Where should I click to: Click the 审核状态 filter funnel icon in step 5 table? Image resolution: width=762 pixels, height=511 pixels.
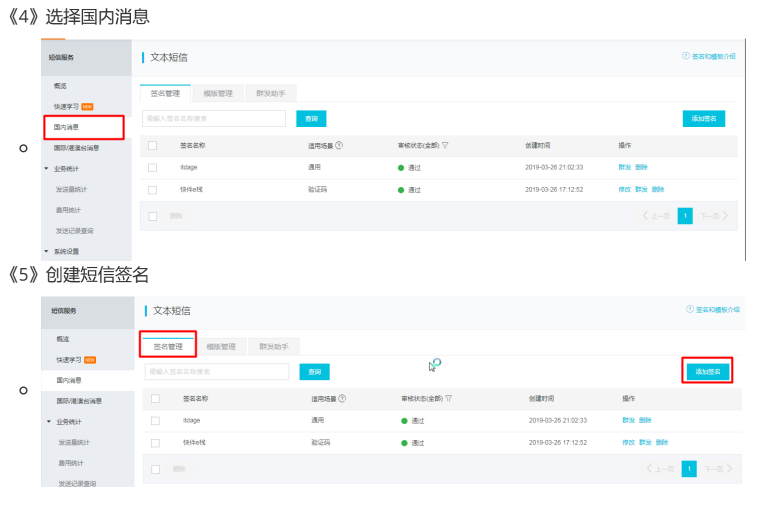[x=449, y=398]
